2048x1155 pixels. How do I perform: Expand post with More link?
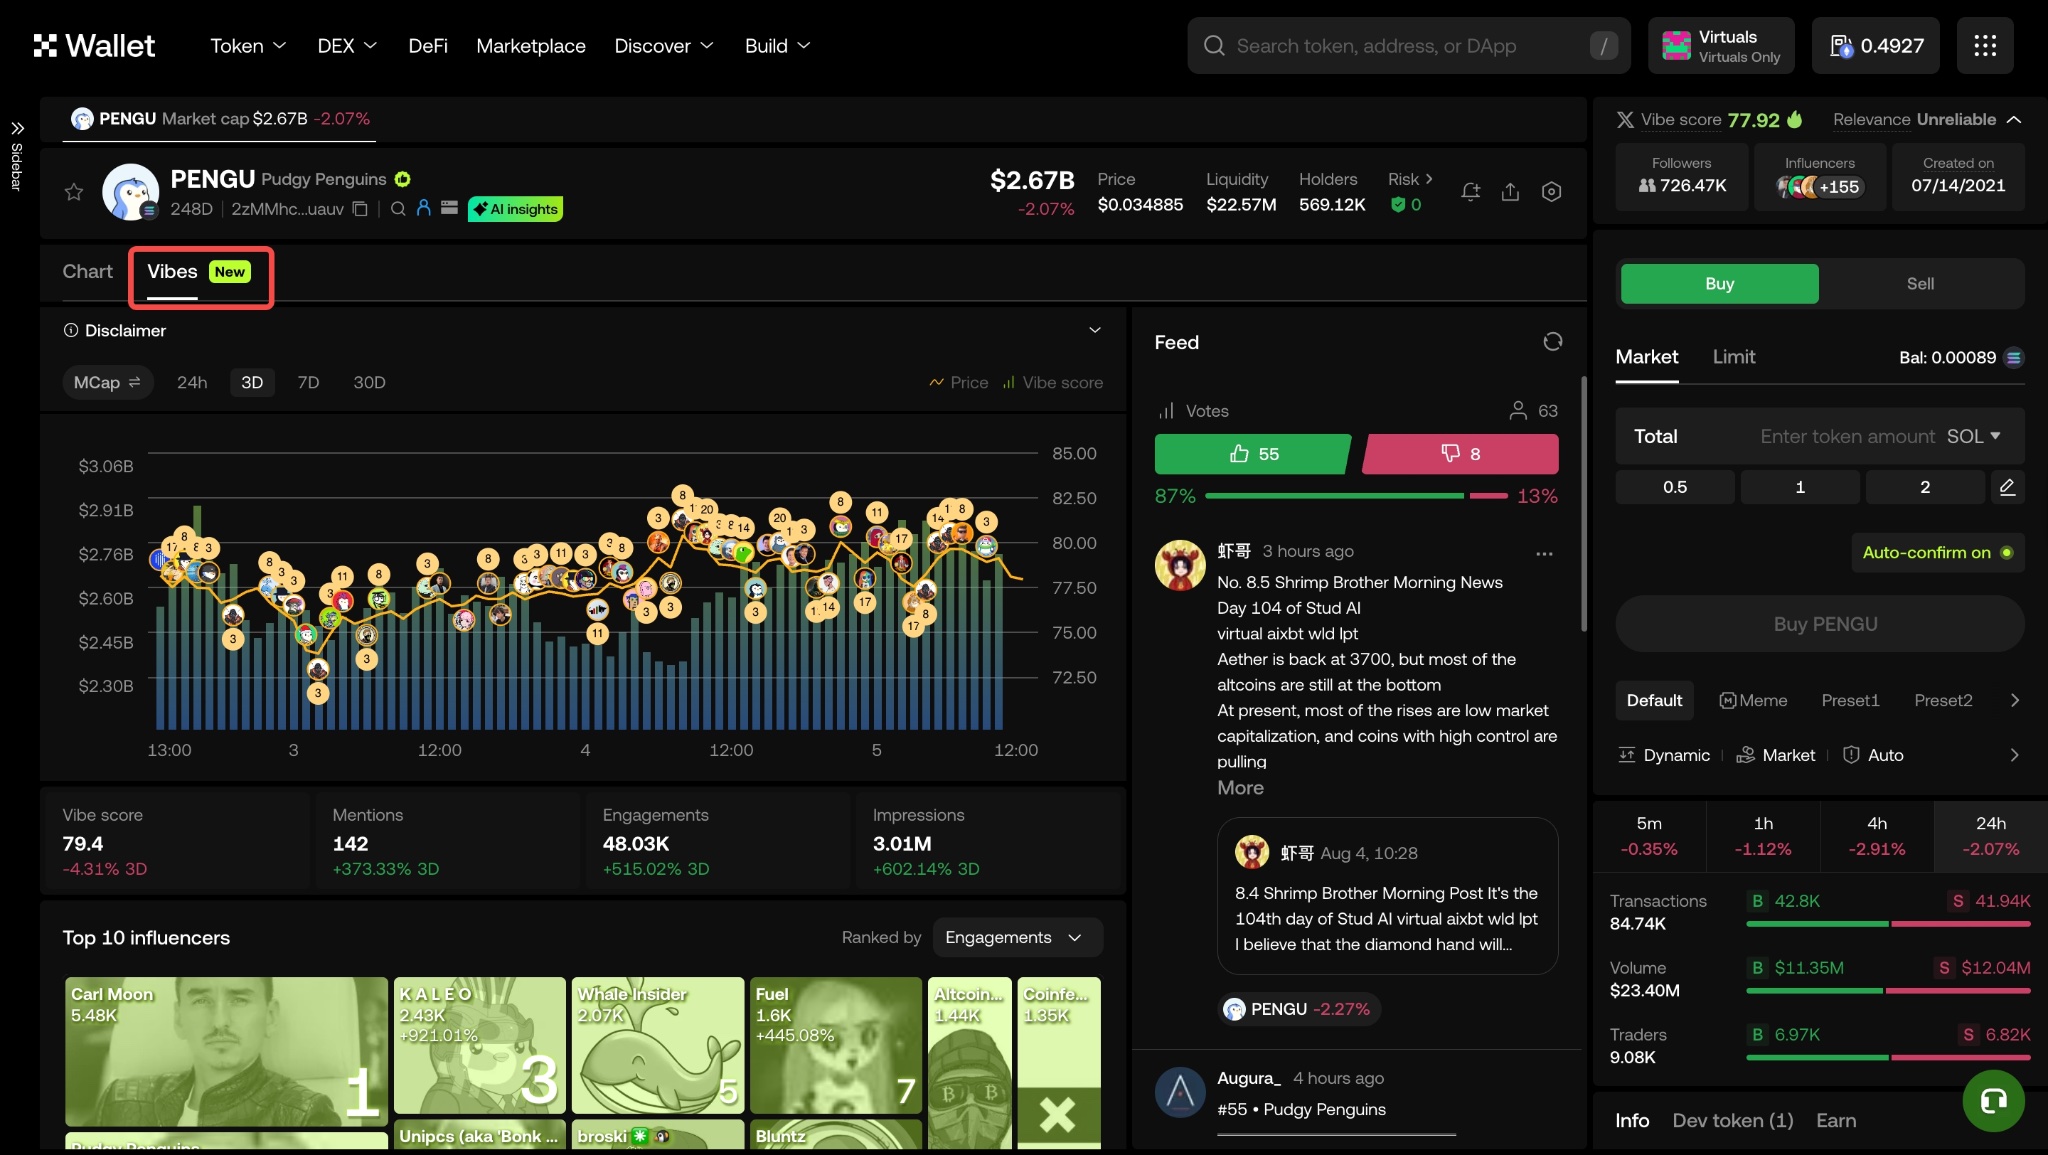(1240, 788)
